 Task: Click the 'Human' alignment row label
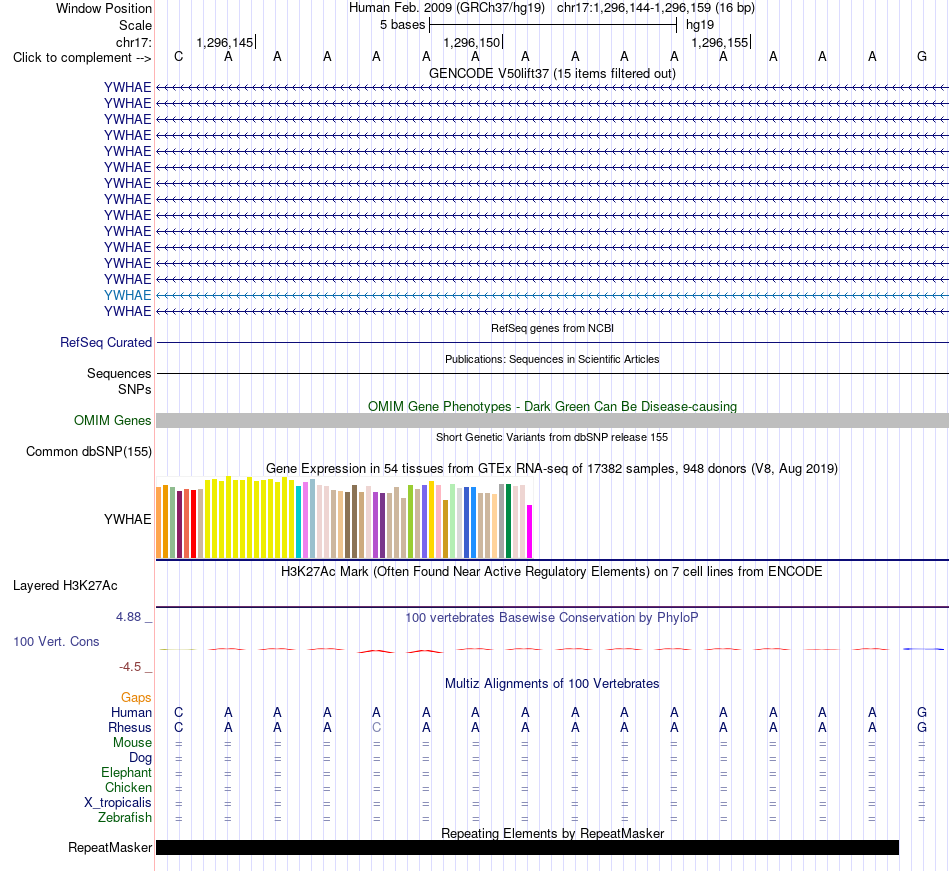pyautogui.click(x=131, y=712)
